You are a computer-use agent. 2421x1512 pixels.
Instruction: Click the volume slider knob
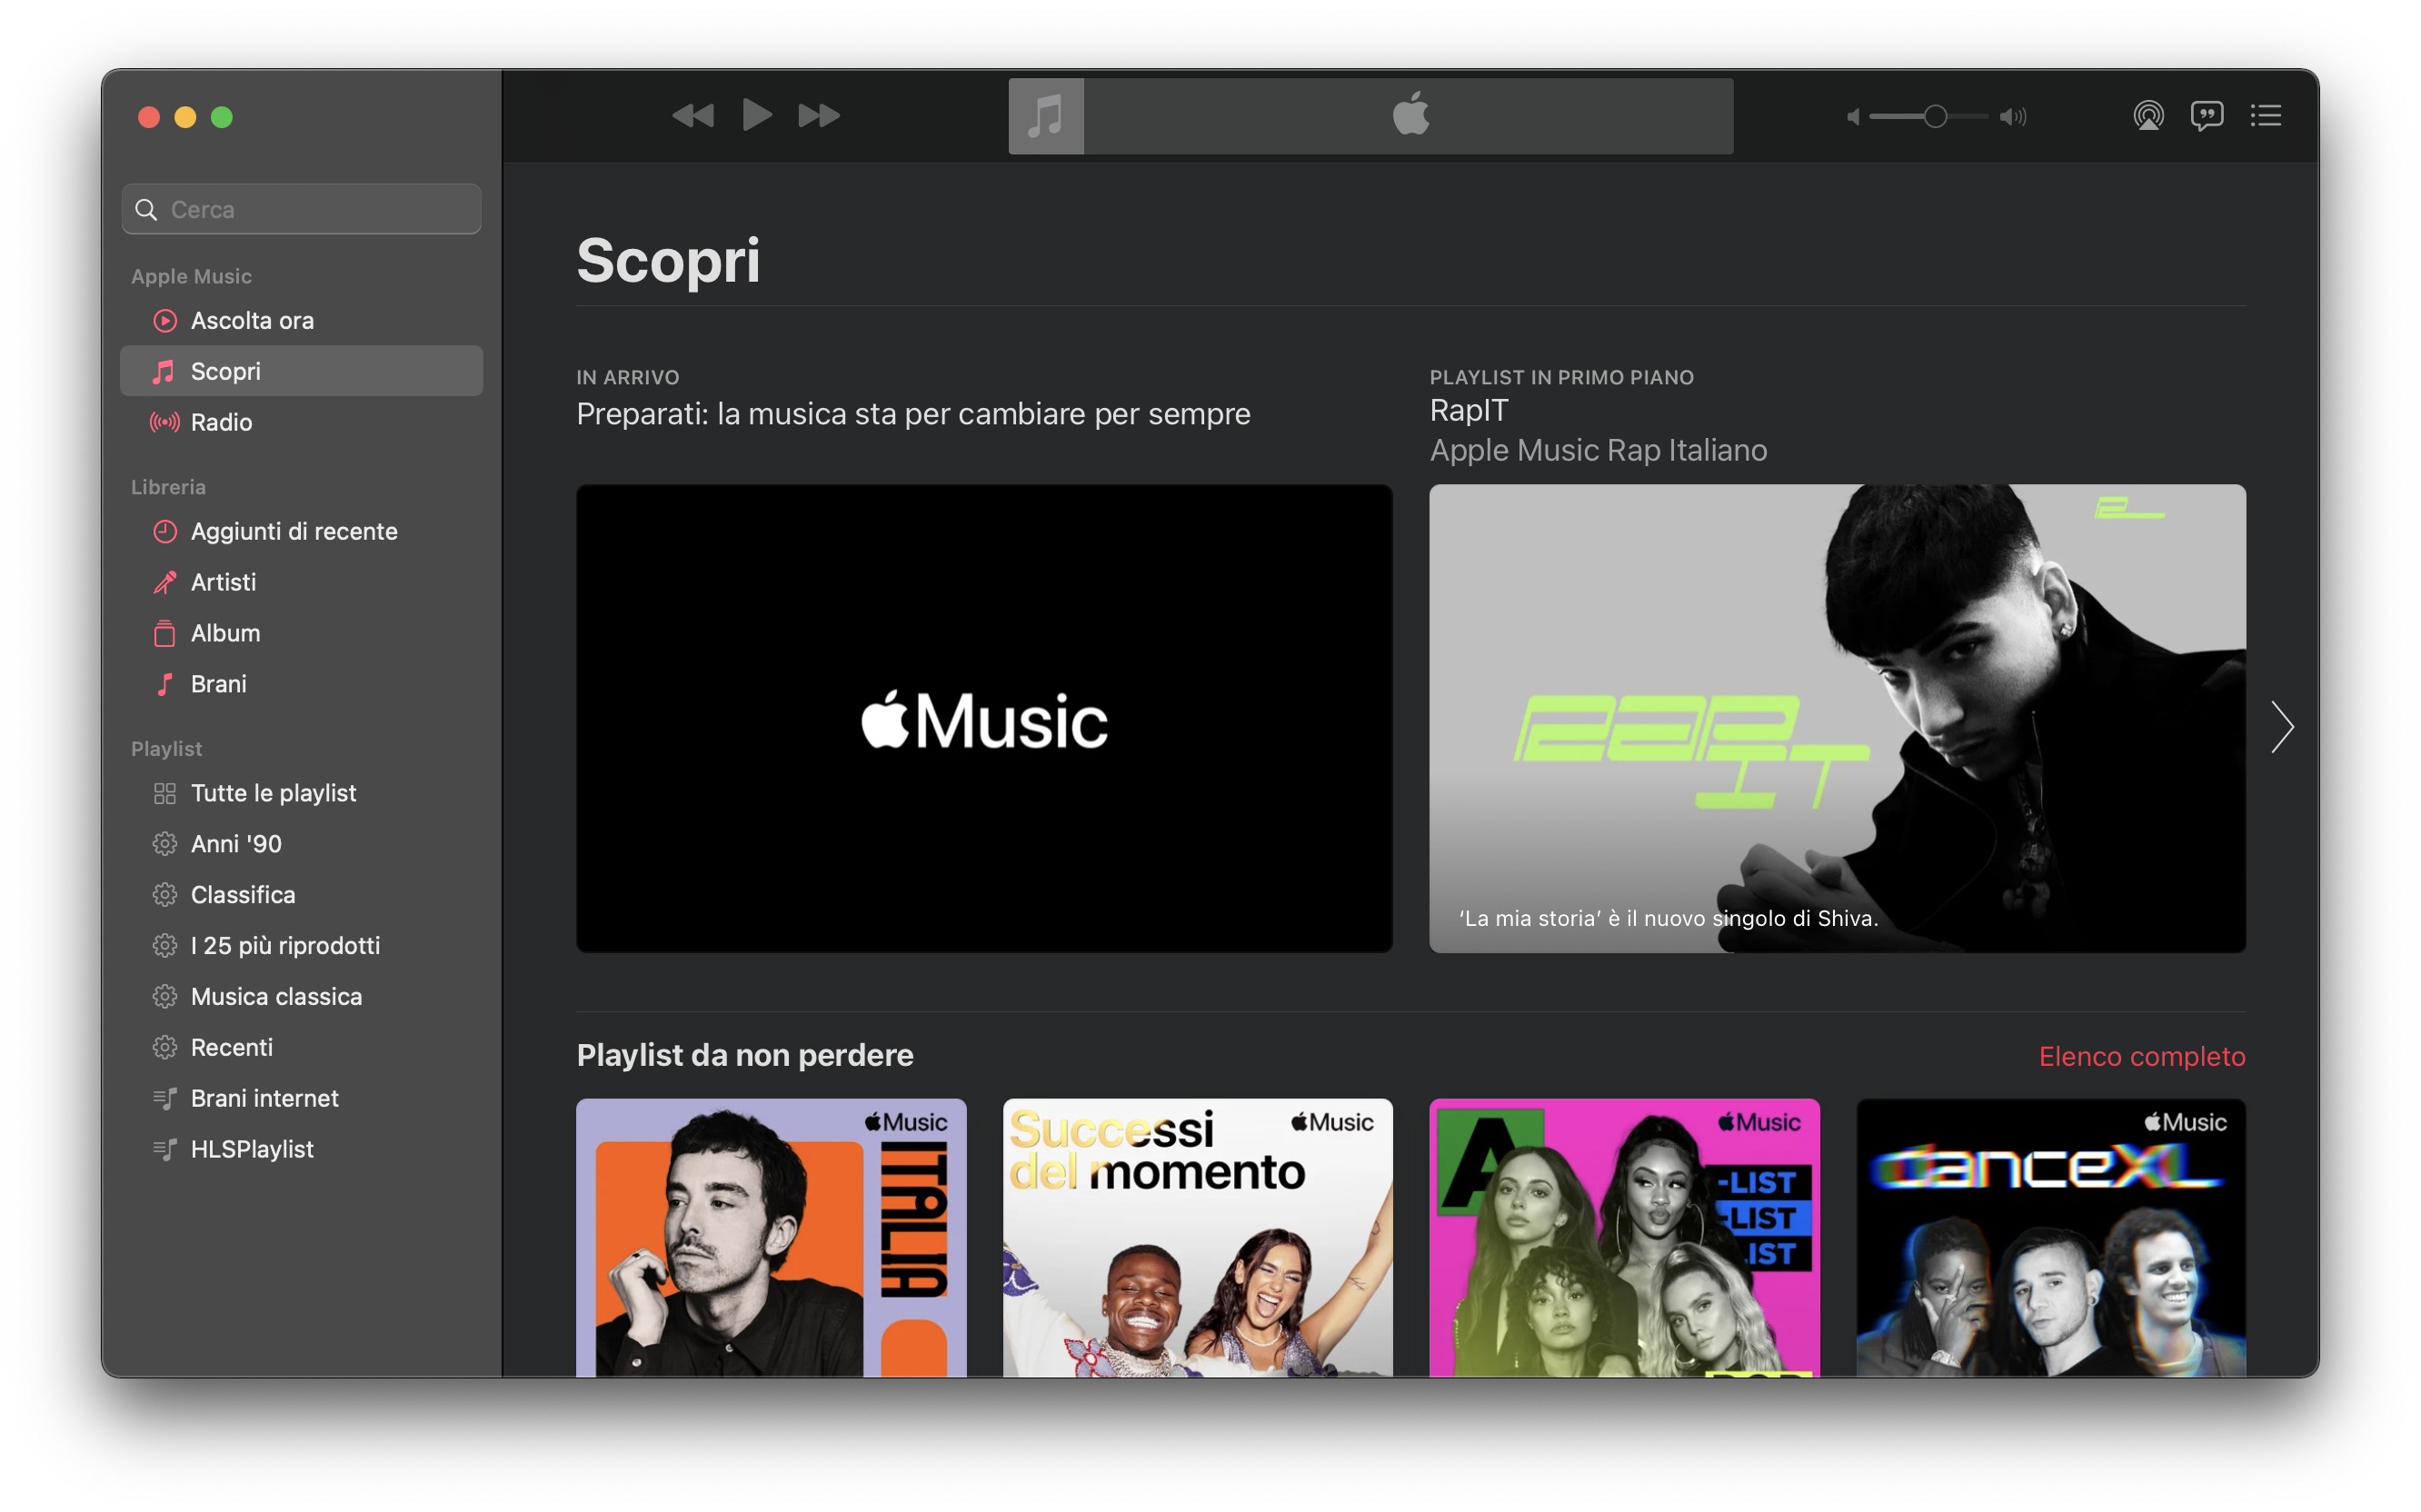[x=1935, y=117]
